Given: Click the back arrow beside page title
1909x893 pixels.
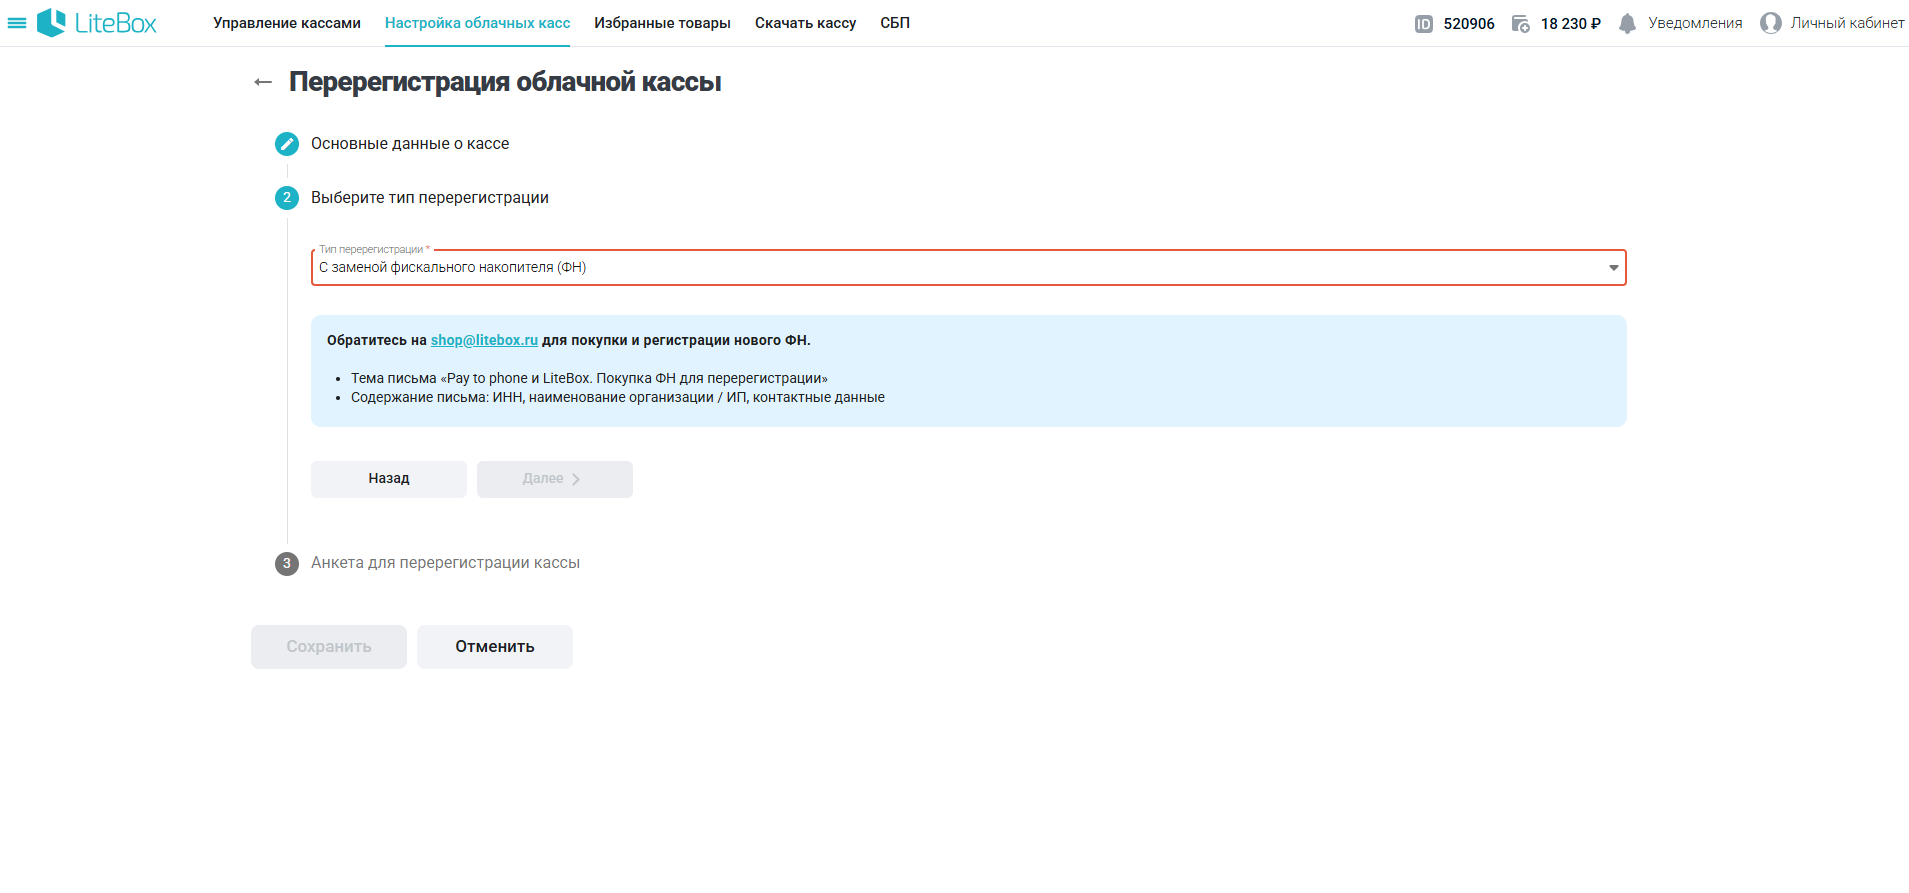Looking at the screenshot, I should (263, 82).
